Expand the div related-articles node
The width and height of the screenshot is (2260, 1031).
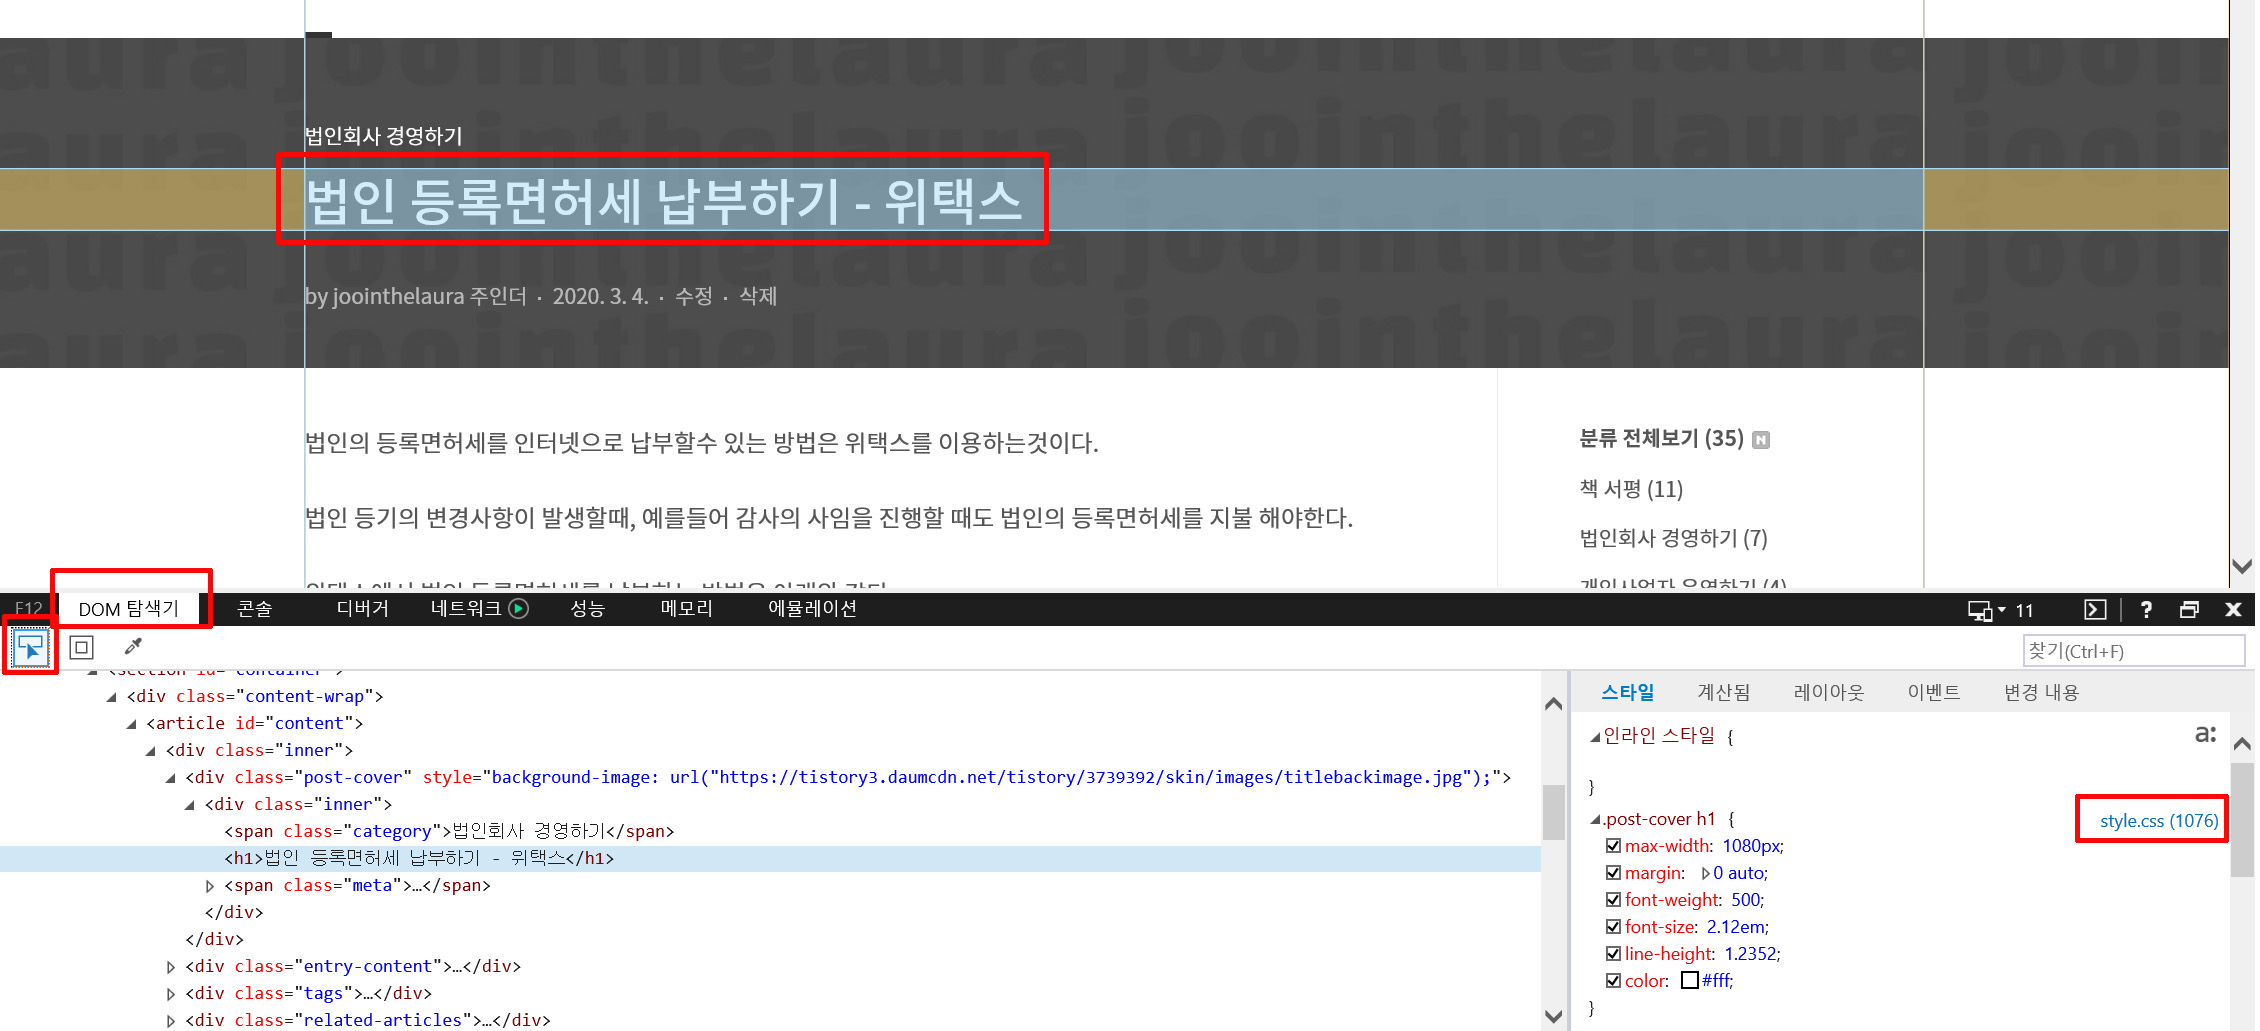[x=170, y=1021]
